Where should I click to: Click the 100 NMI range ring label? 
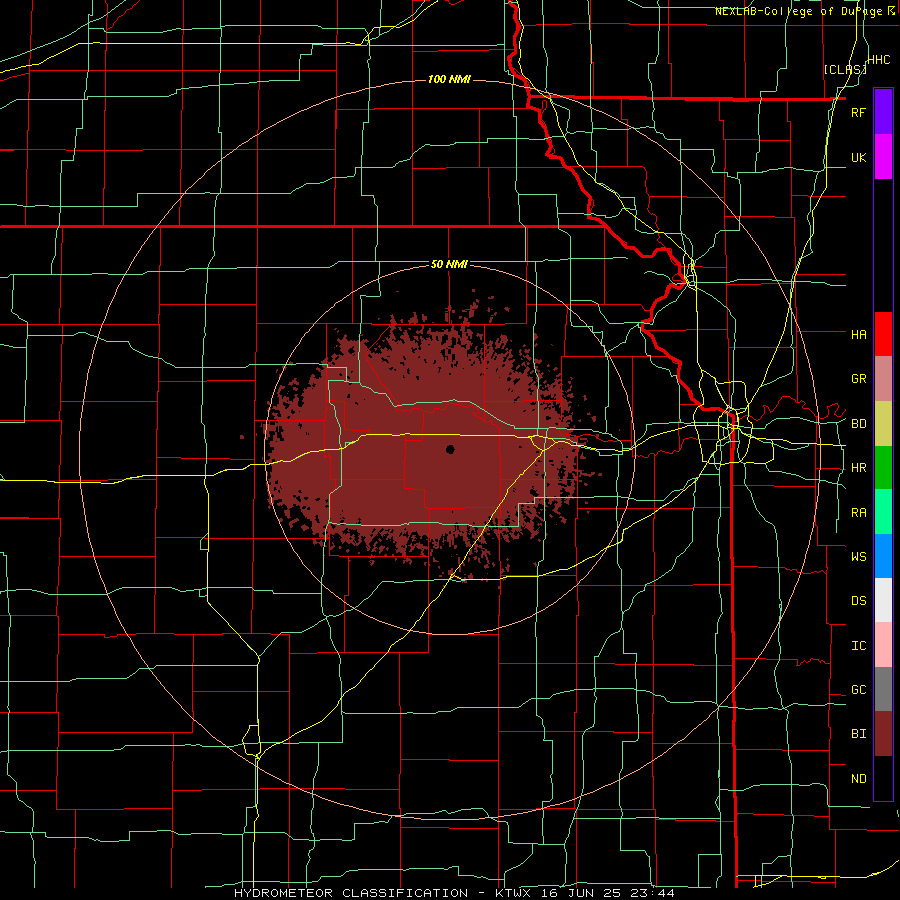pyautogui.click(x=449, y=79)
